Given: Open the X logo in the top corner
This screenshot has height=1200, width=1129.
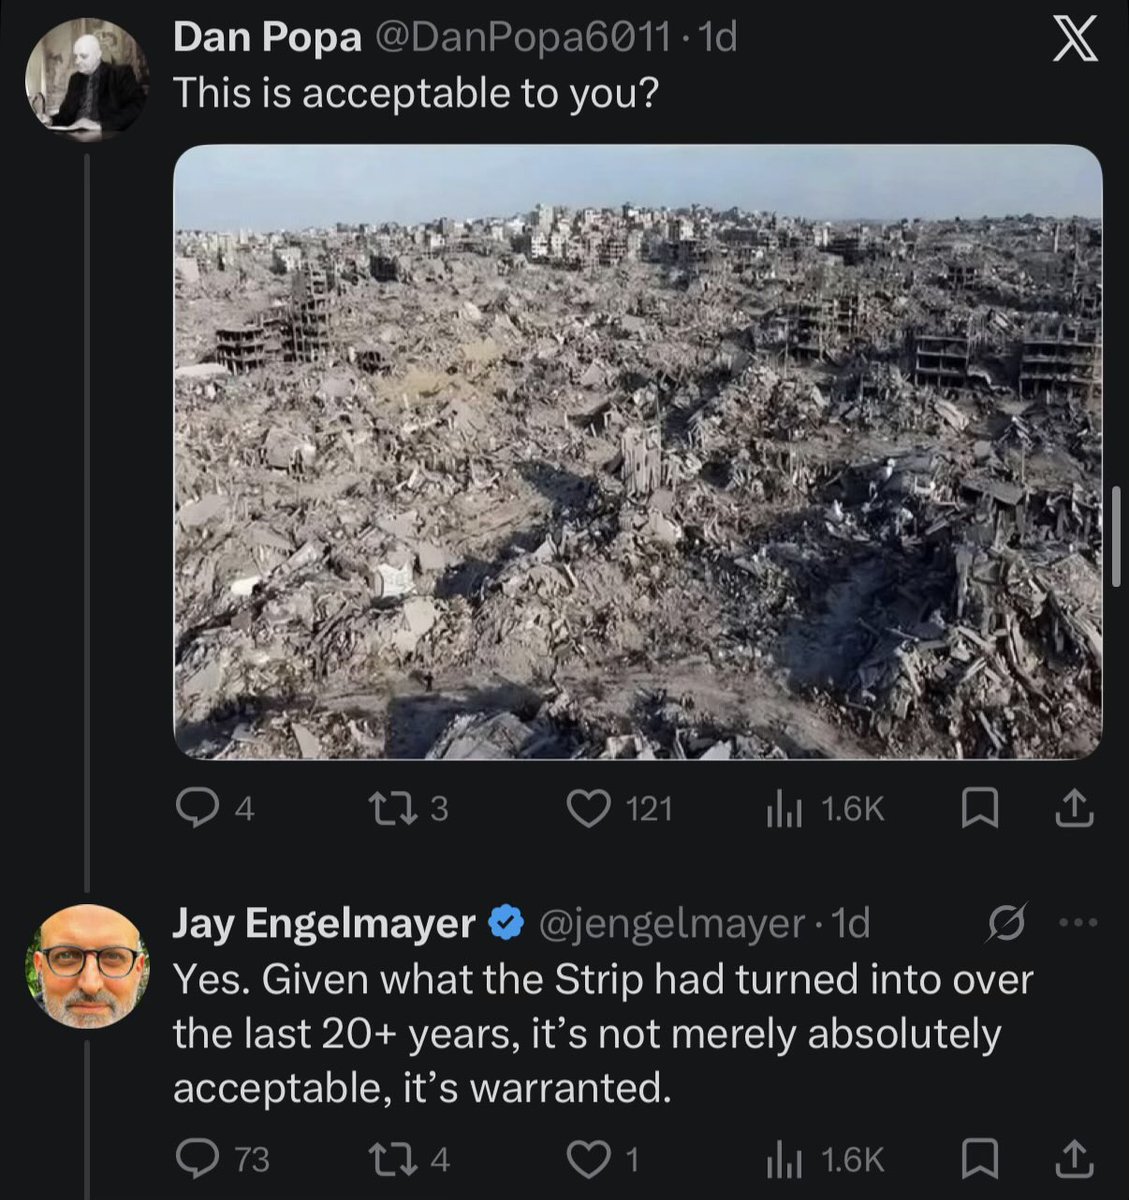Looking at the screenshot, I should [1076, 41].
